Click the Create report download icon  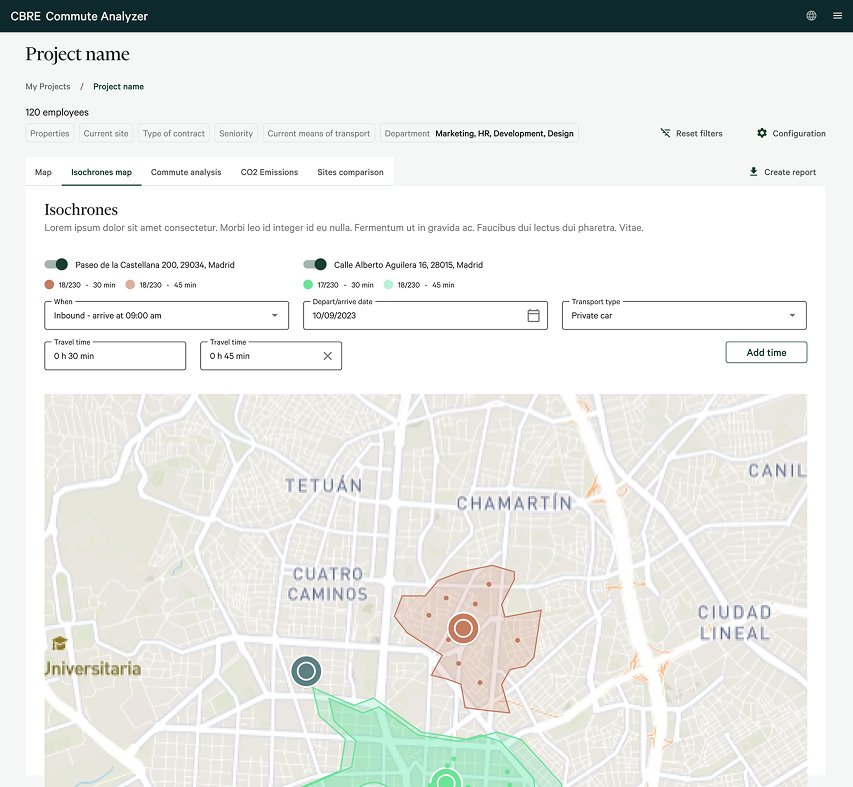pyautogui.click(x=753, y=172)
